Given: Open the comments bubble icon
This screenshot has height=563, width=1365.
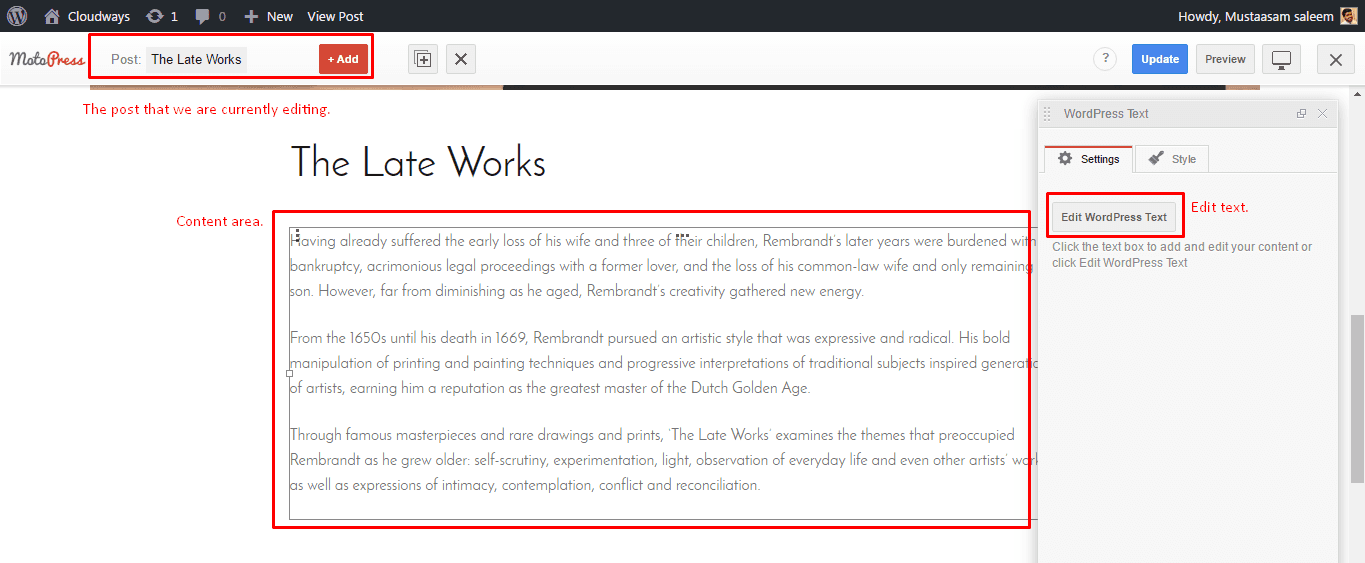Looking at the screenshot, I should point(203,16).
